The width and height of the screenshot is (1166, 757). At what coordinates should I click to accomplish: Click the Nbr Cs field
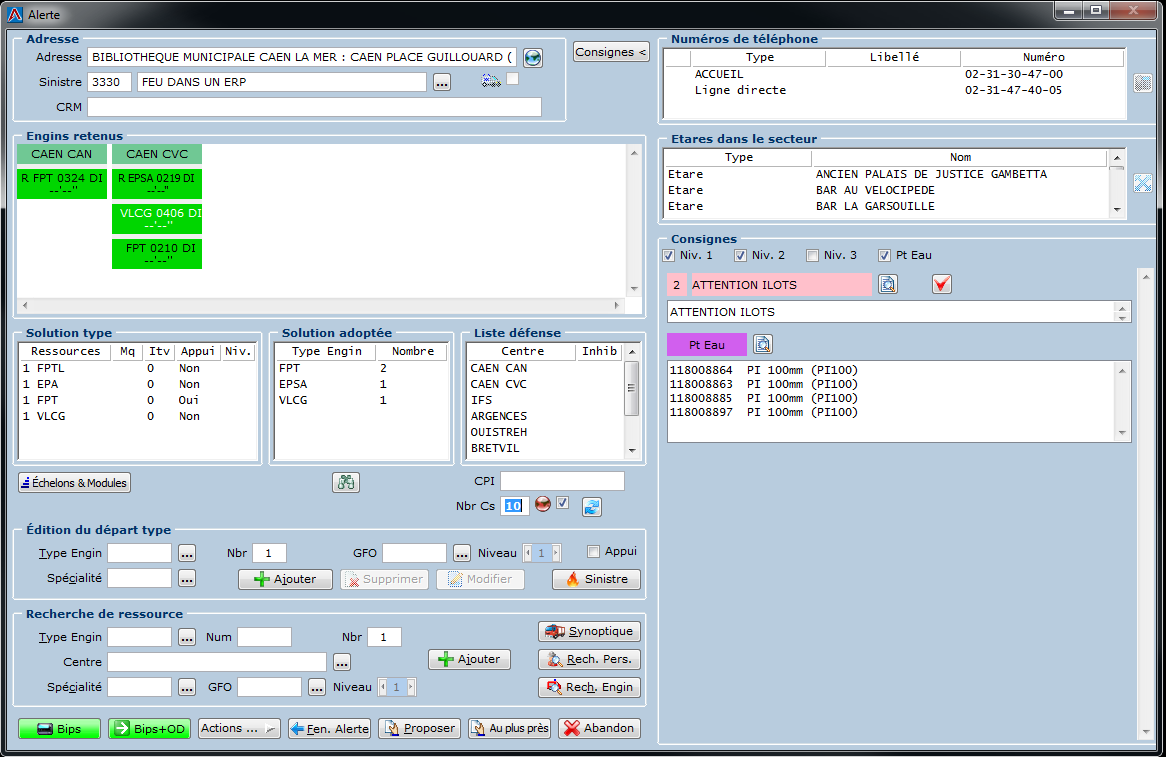coord(515,506)
